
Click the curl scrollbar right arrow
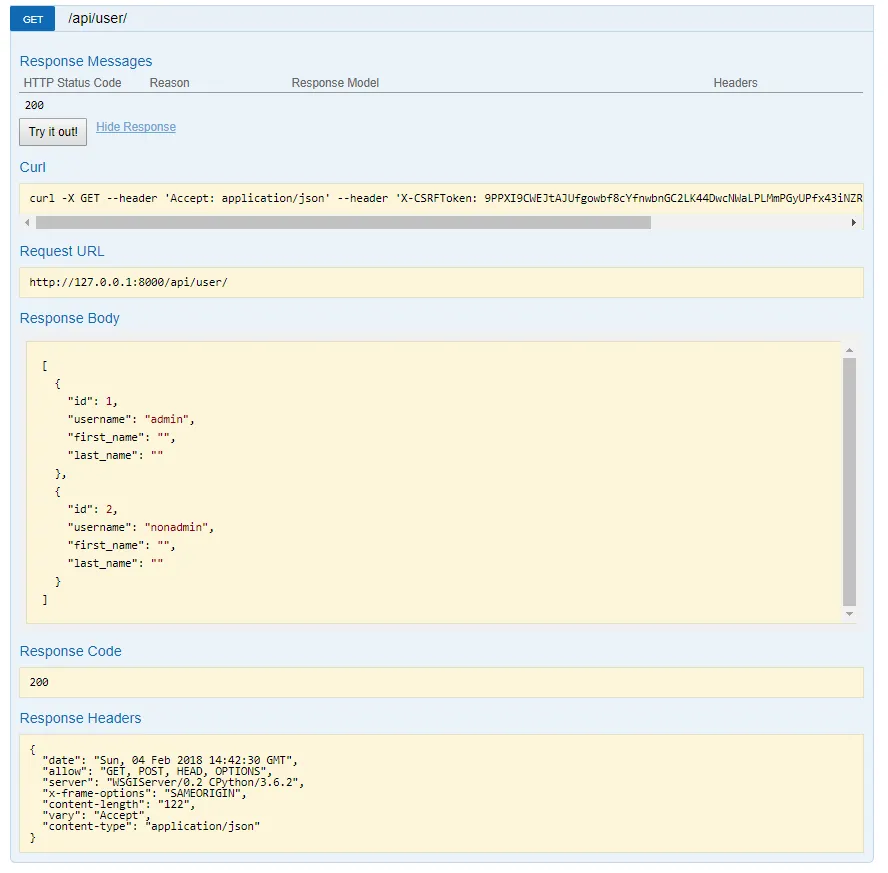pos(853,222)
